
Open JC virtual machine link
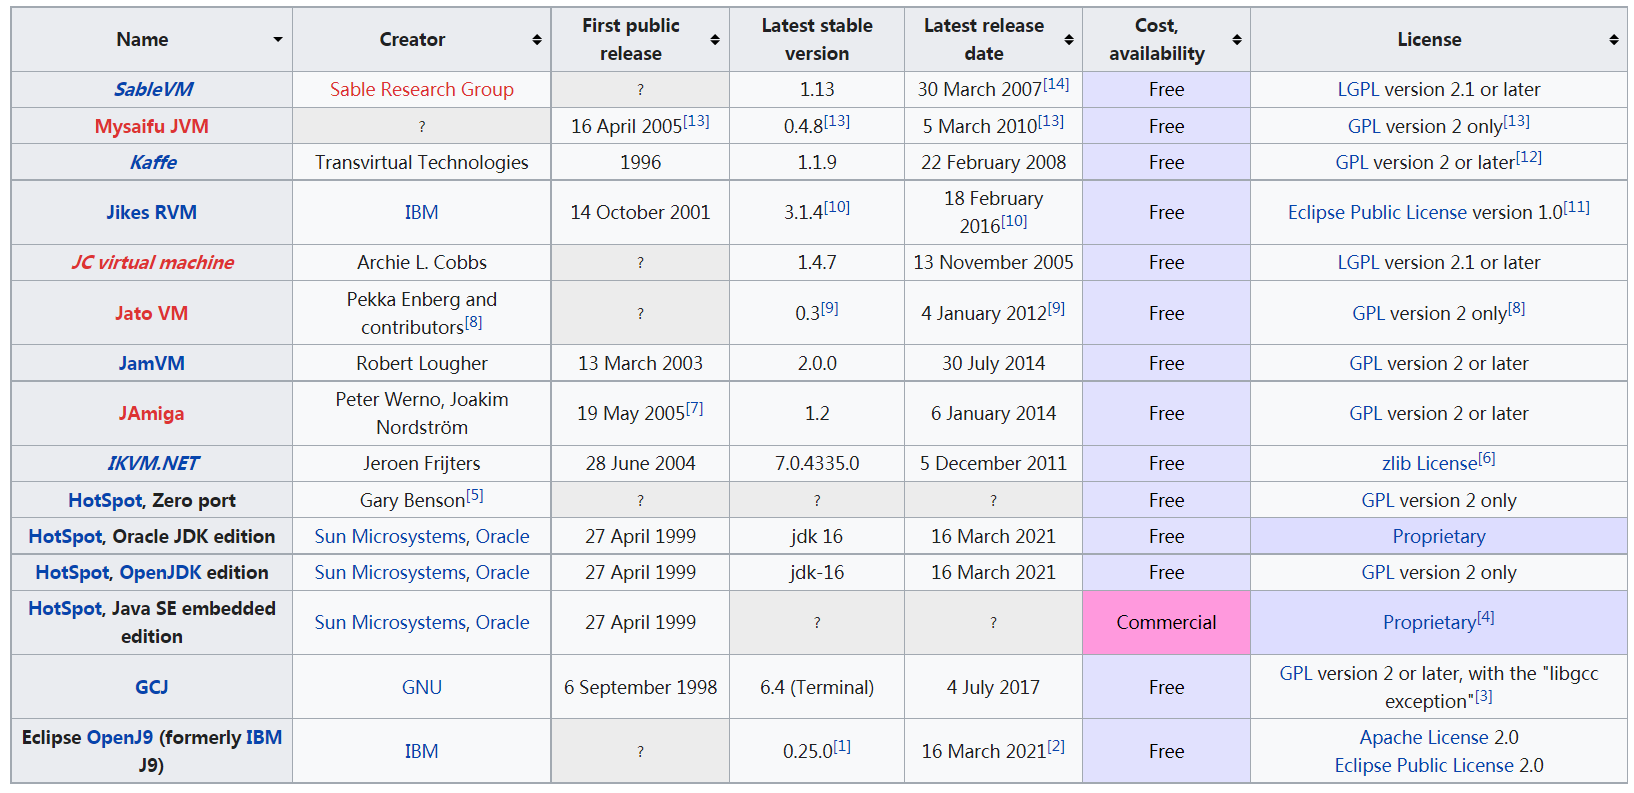click(x=152, y=262)
